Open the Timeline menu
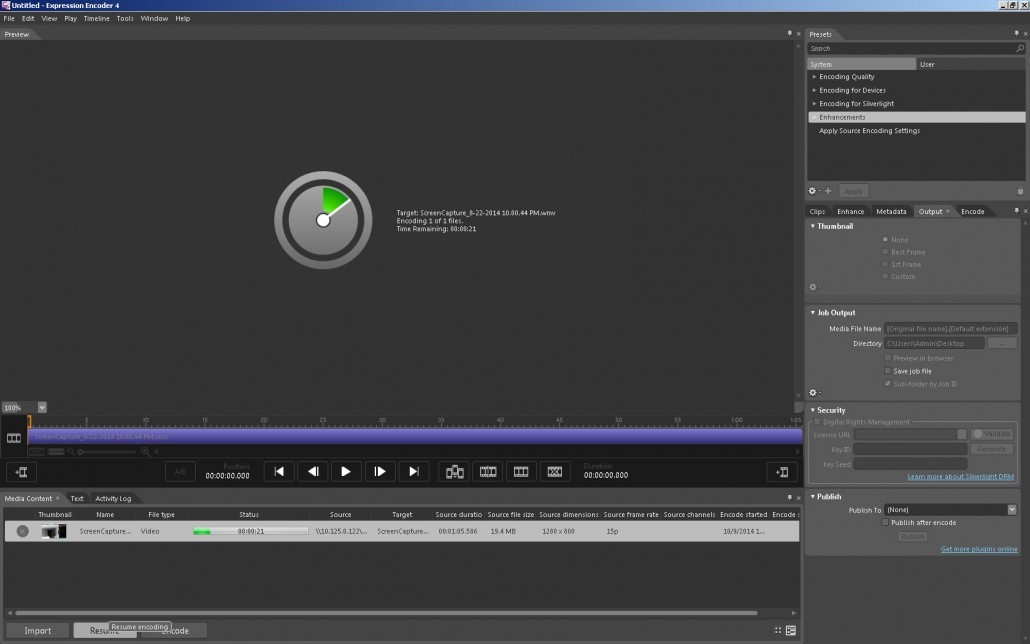 point(97,18)
